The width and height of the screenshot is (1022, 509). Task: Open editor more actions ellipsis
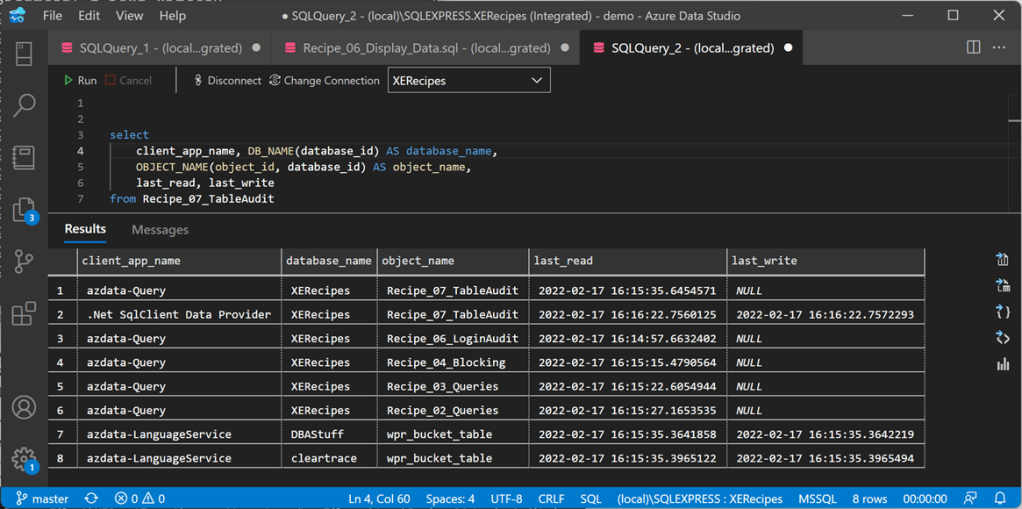click(x=999, y=47)
